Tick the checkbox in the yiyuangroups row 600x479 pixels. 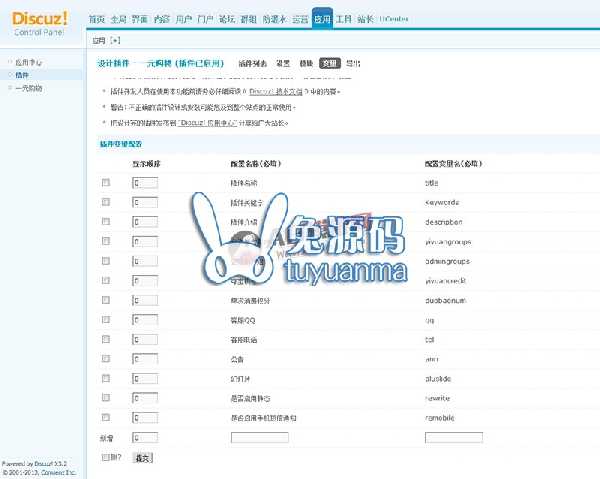(106, 241)
